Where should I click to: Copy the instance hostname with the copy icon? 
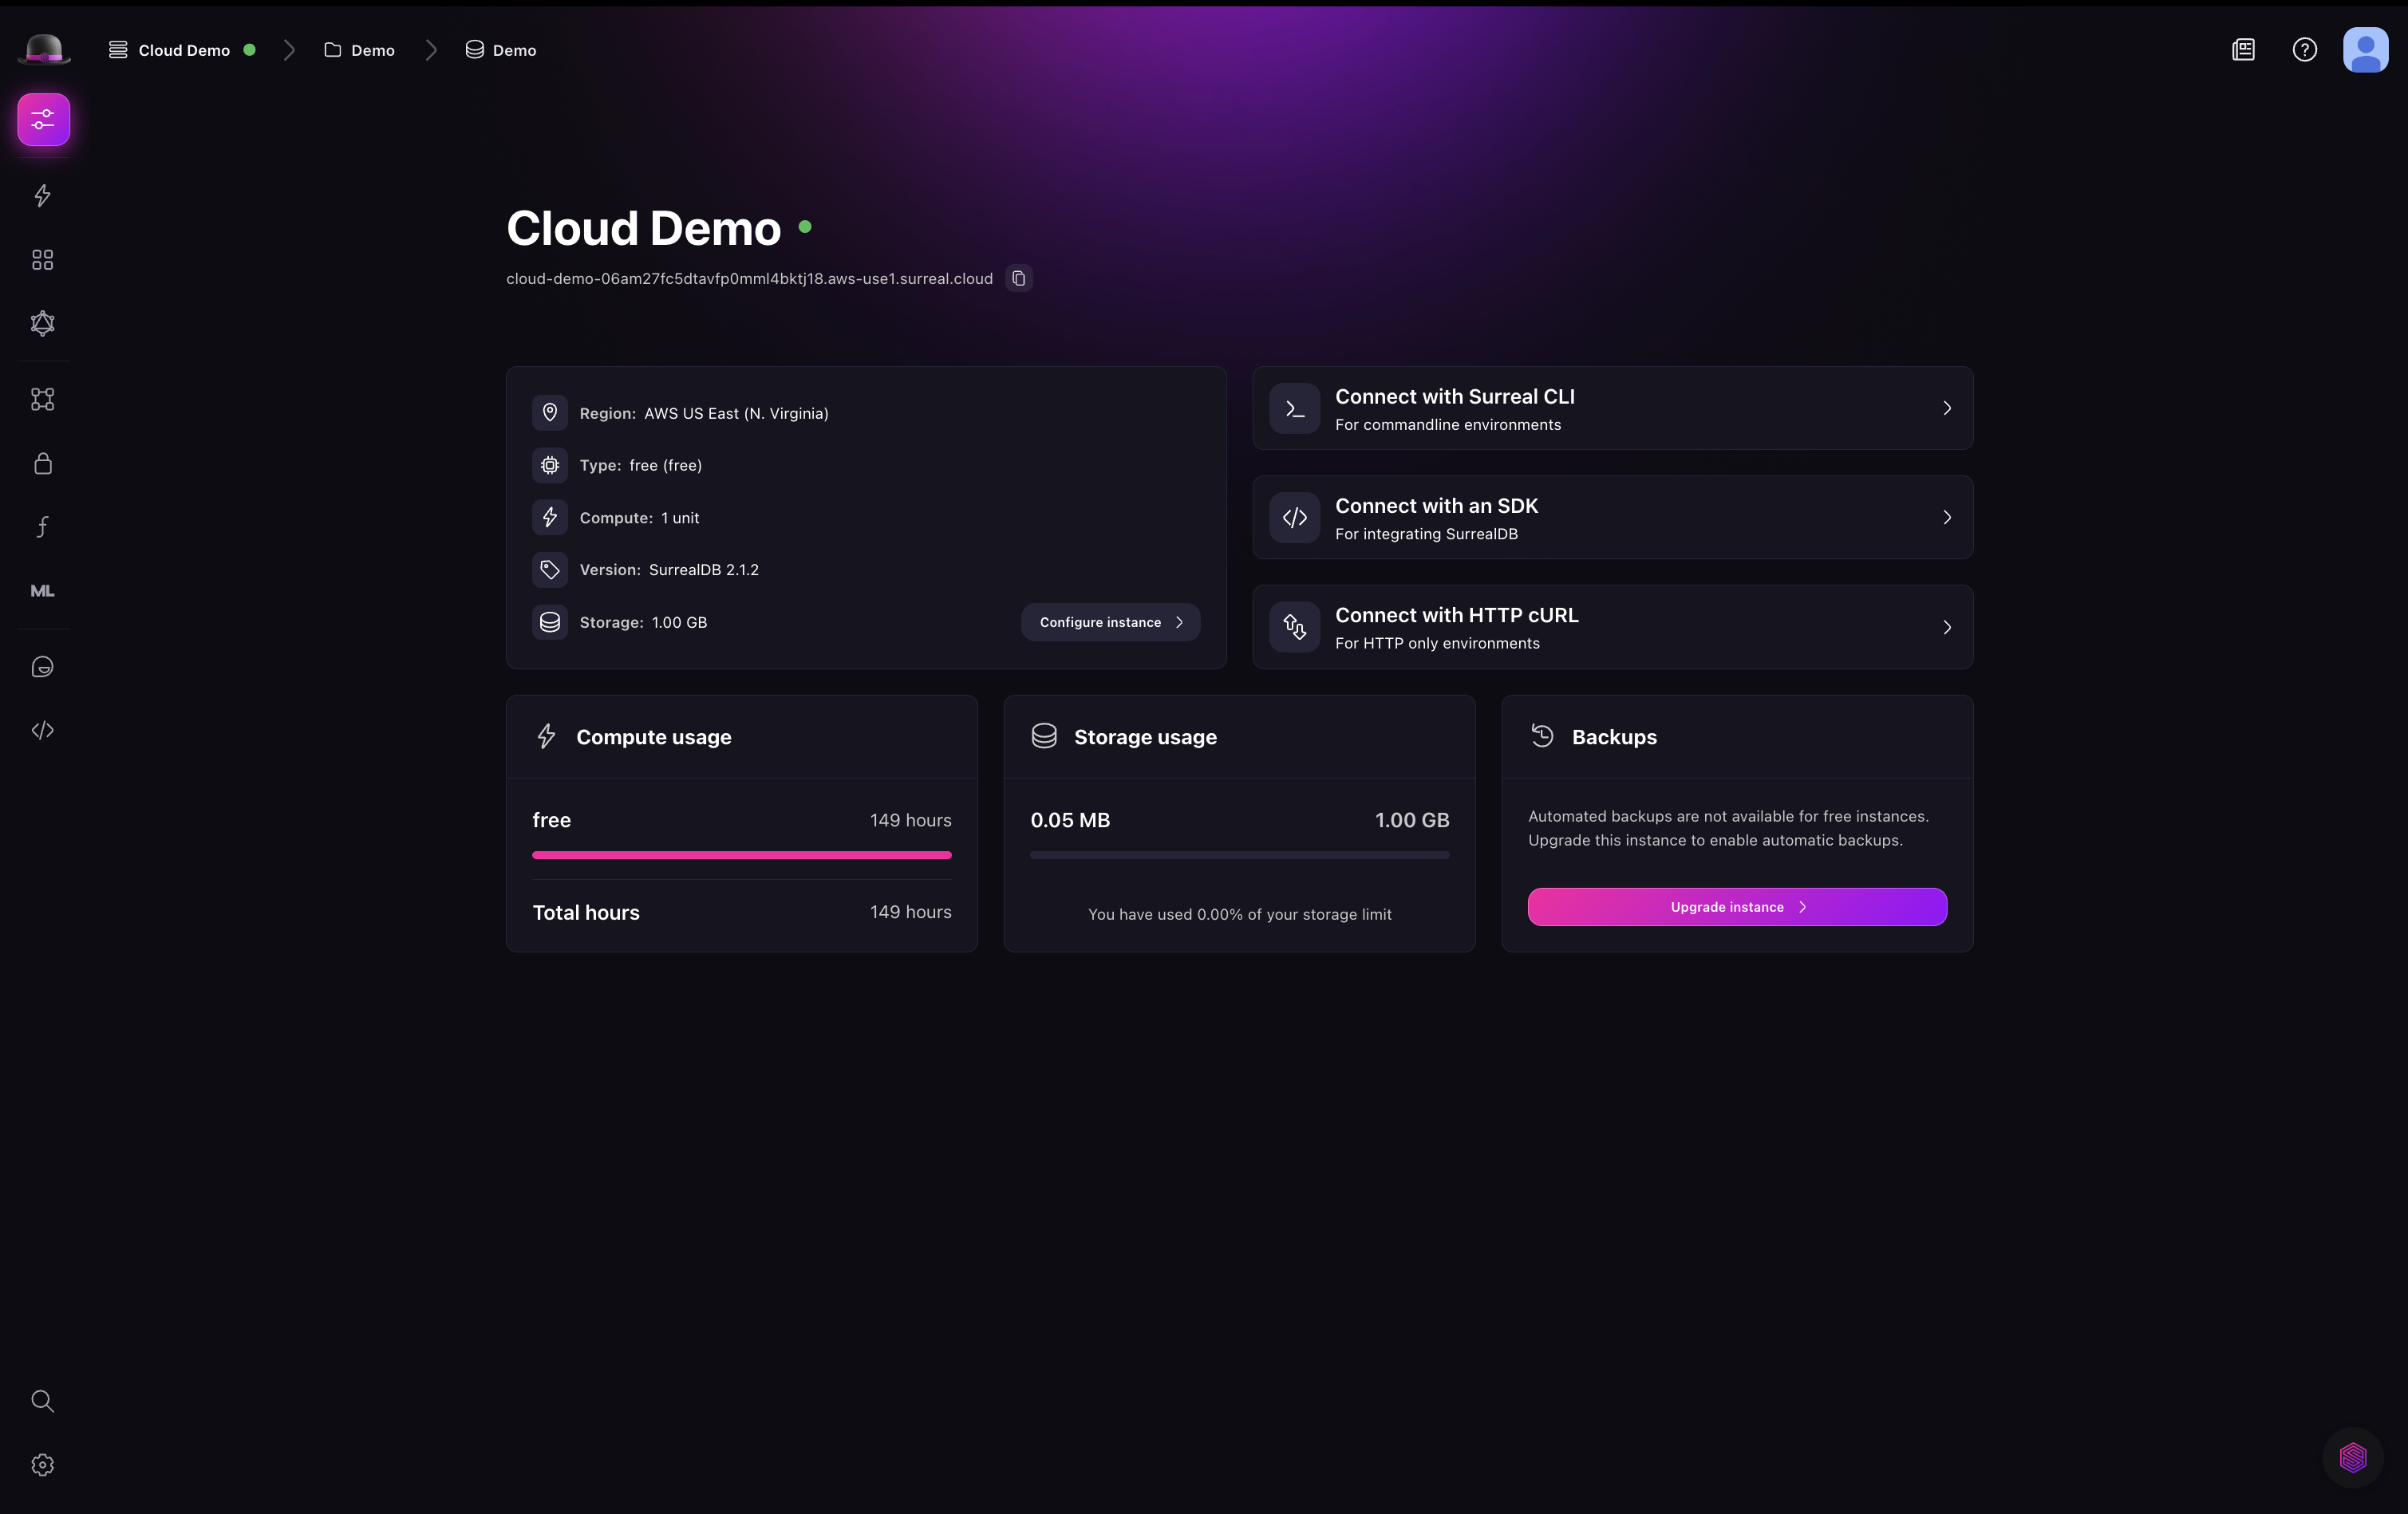1018,278
